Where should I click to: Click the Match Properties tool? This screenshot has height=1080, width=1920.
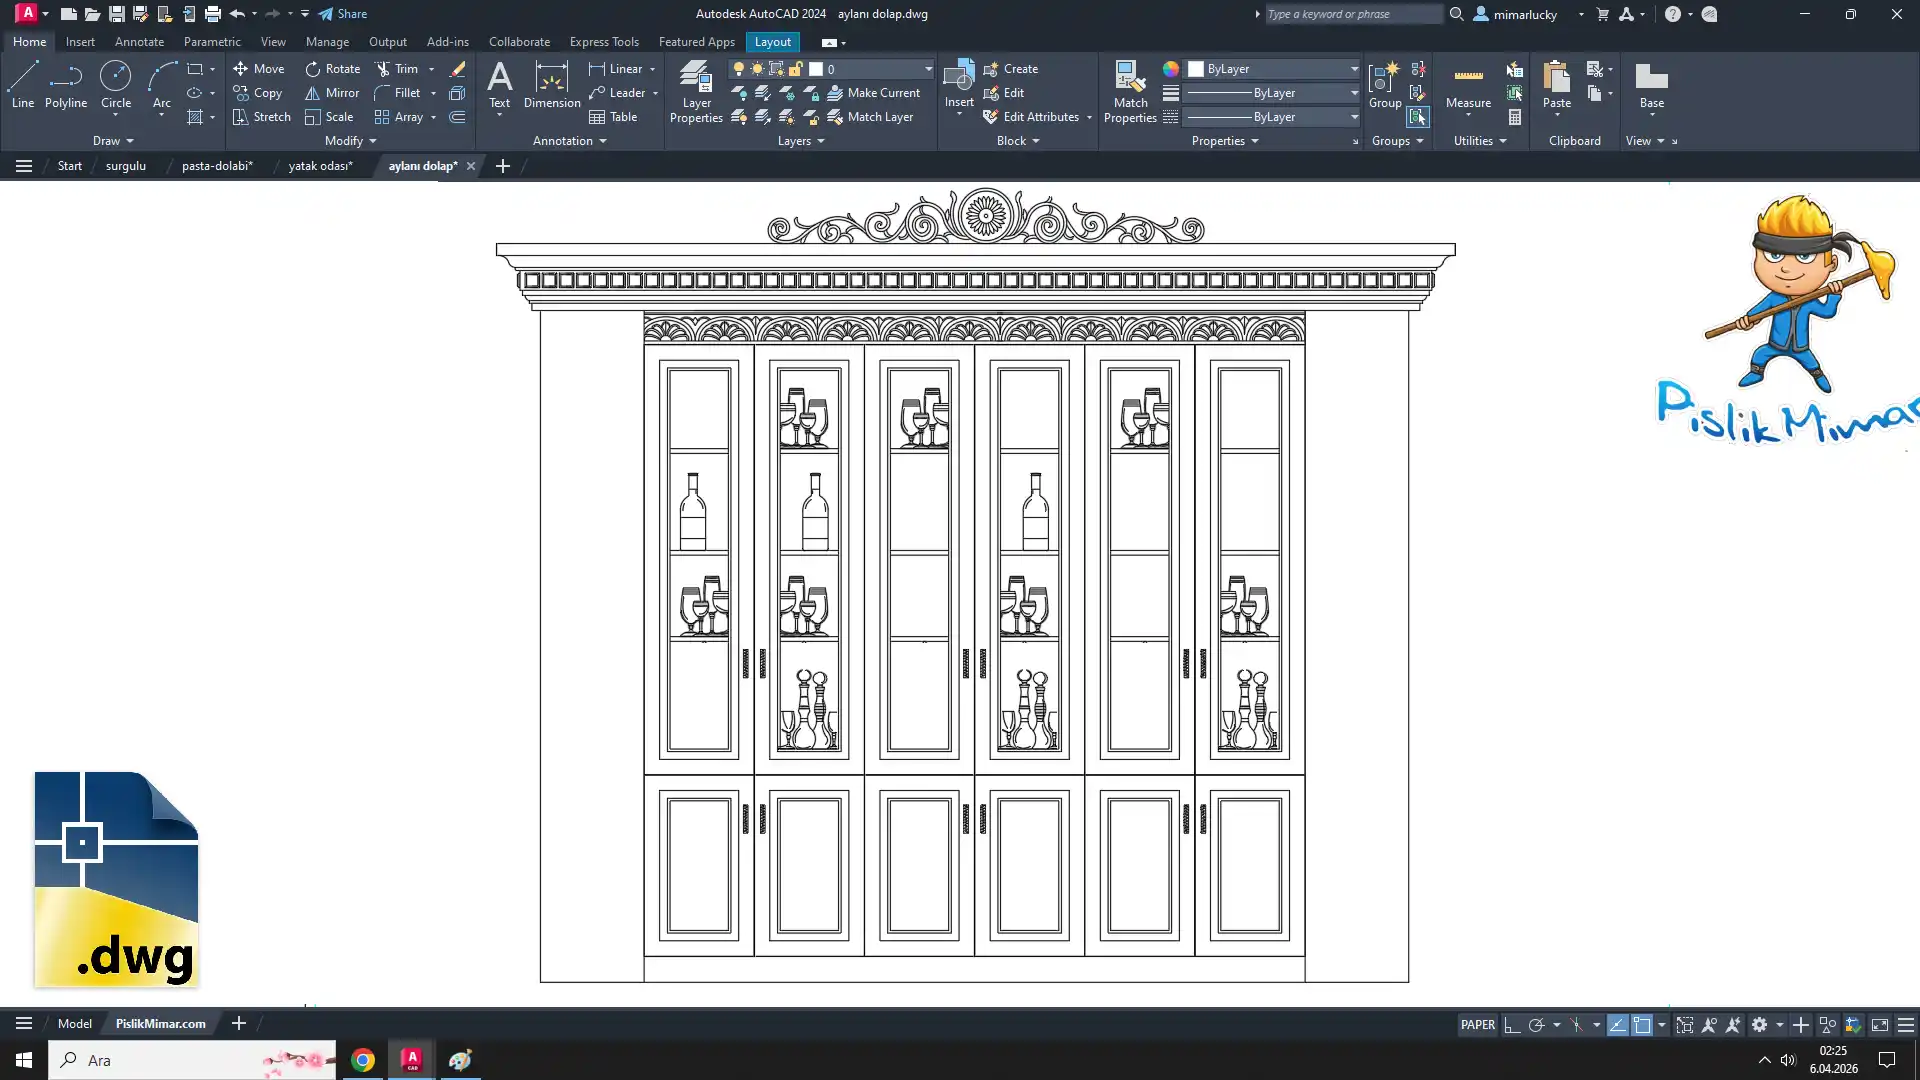(x=1130, y=92)
